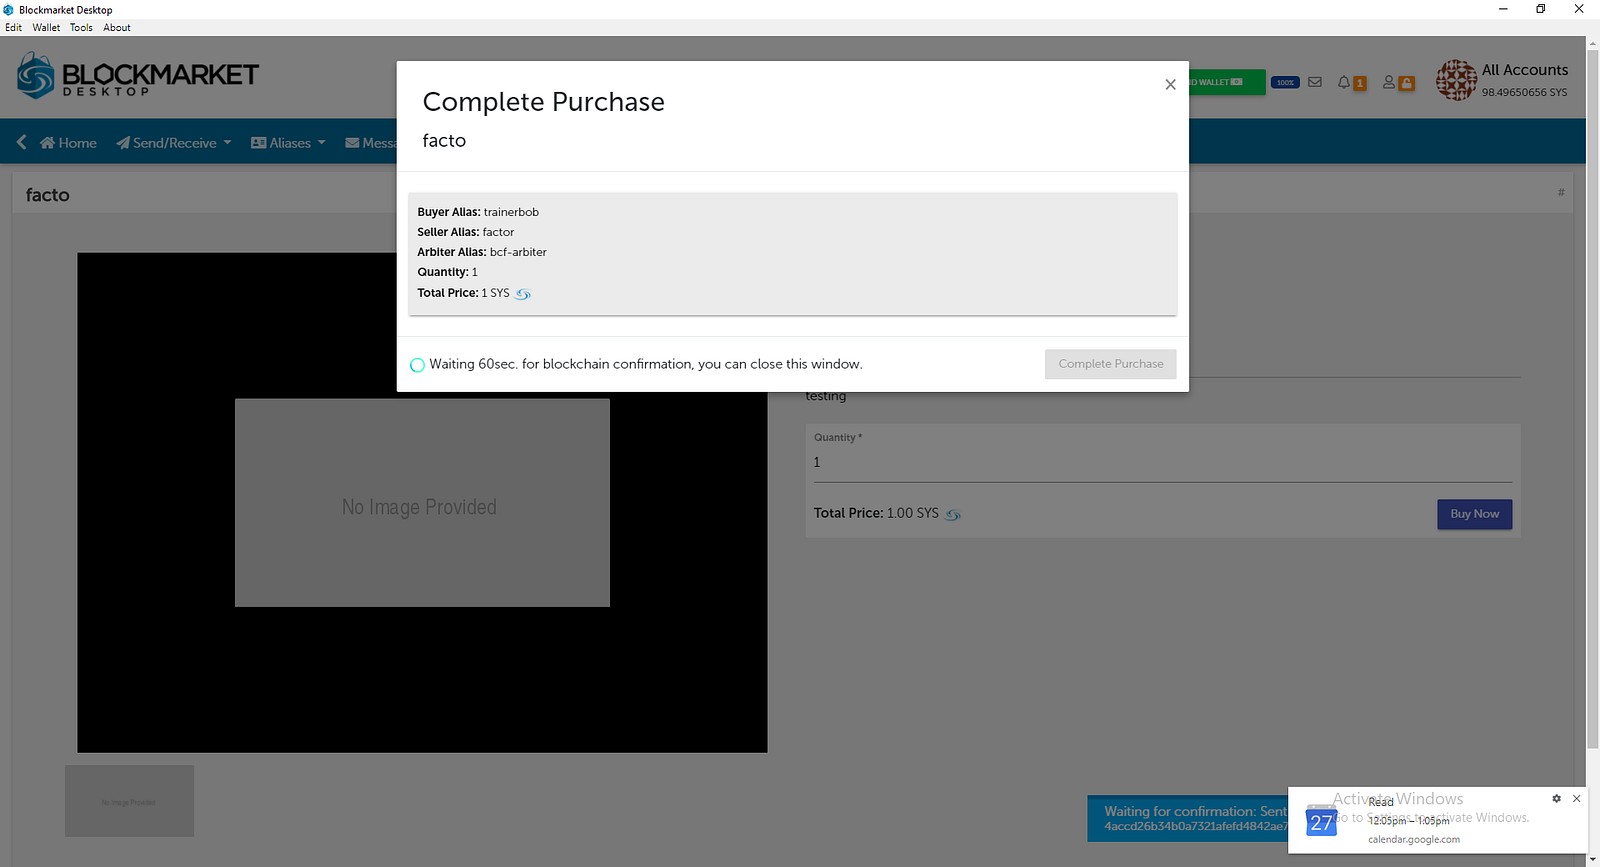The width and height of the screenshot is (1600, 867).
Task: Click the hash anchor icon on the facto panel
Action: tap(1561, 192)
